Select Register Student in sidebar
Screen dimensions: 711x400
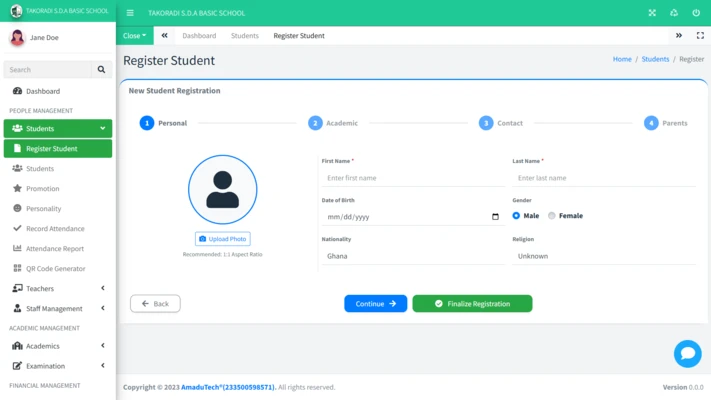tap(58, 148)
